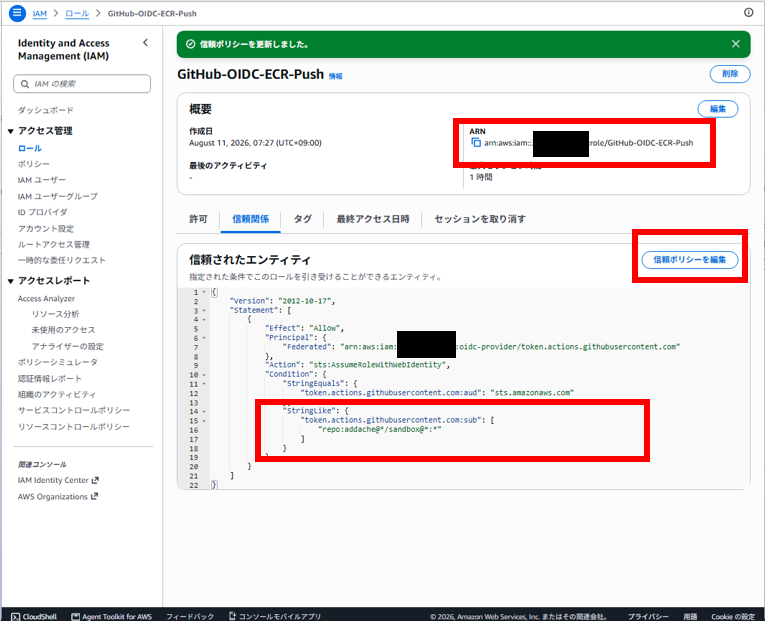Open the セッションを取り消す tab
The width and height of the screenshot is (765, 621).
click(480, 219)
